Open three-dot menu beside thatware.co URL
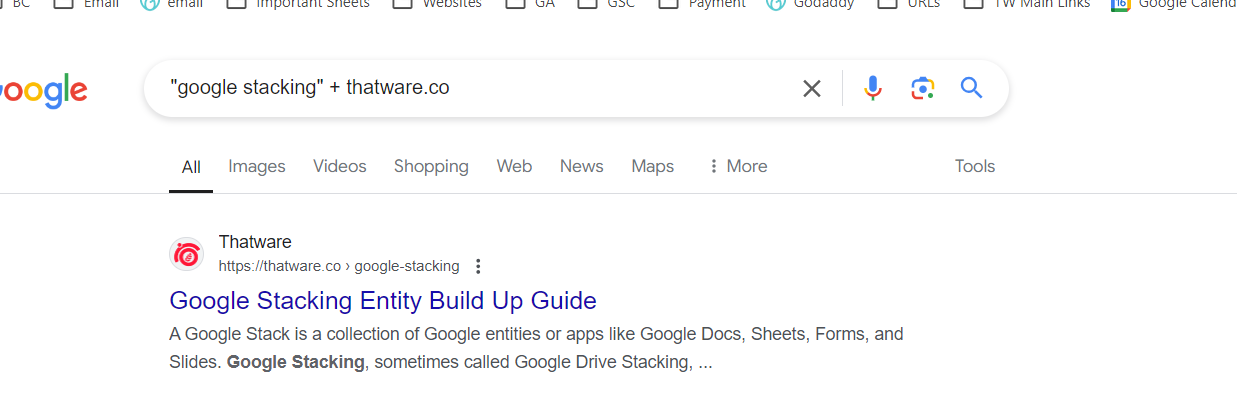The image size is (1237, 396). (x=478, y=266)
